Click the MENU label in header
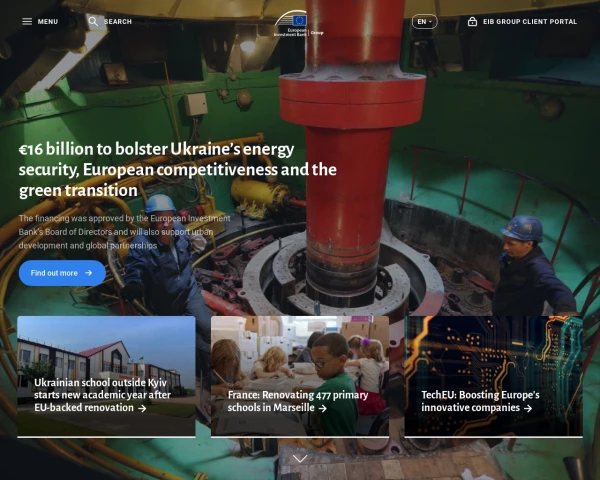 point(47,21)
